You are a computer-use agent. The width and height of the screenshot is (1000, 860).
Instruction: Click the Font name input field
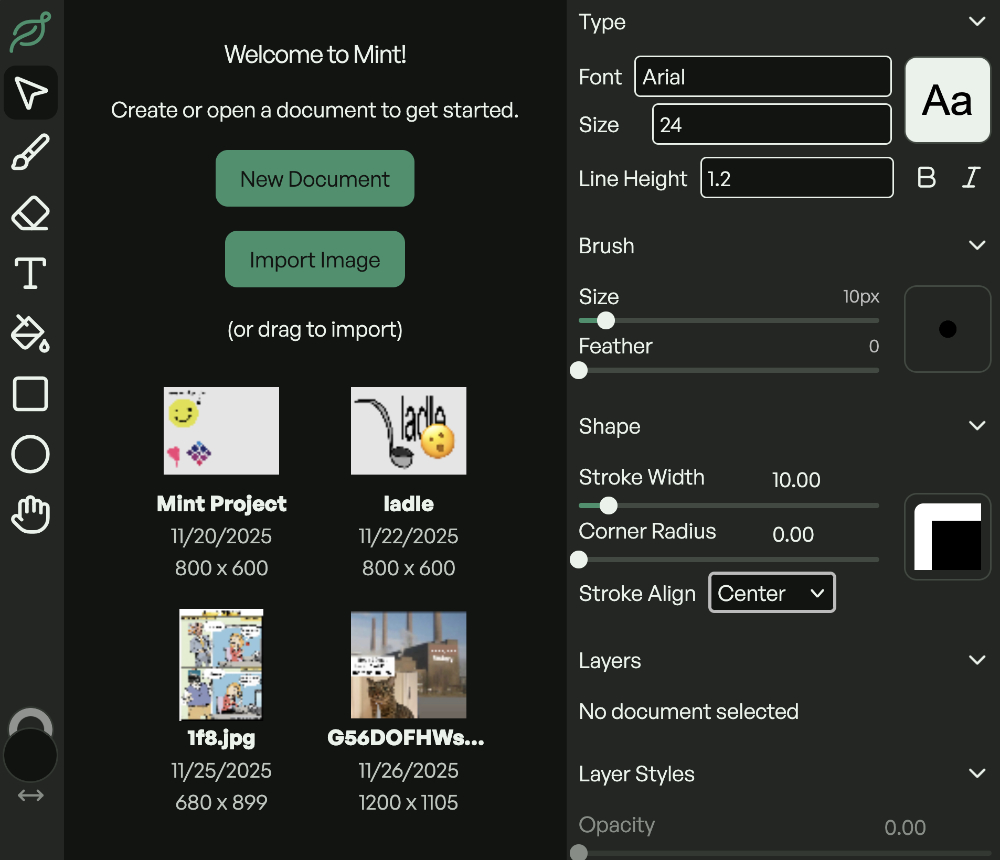762,77
